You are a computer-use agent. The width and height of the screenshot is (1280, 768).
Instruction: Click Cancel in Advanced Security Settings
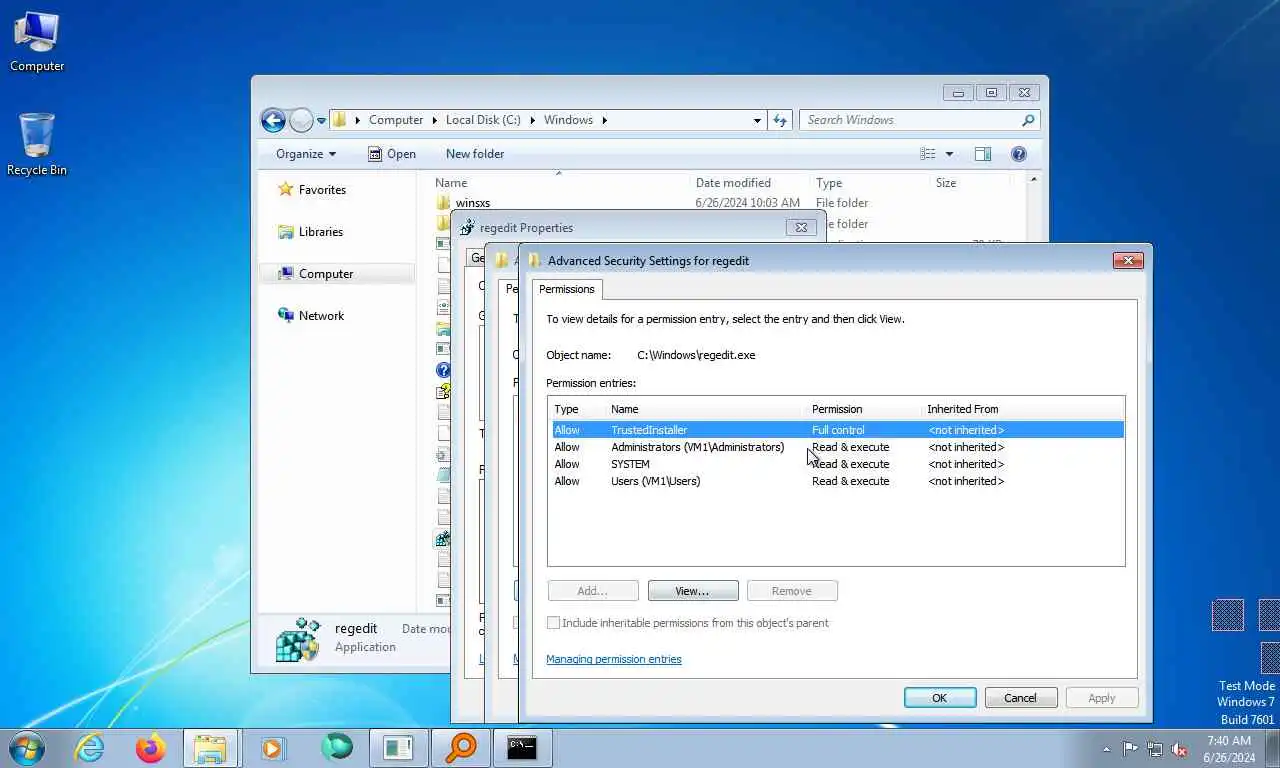[1021, 698]
